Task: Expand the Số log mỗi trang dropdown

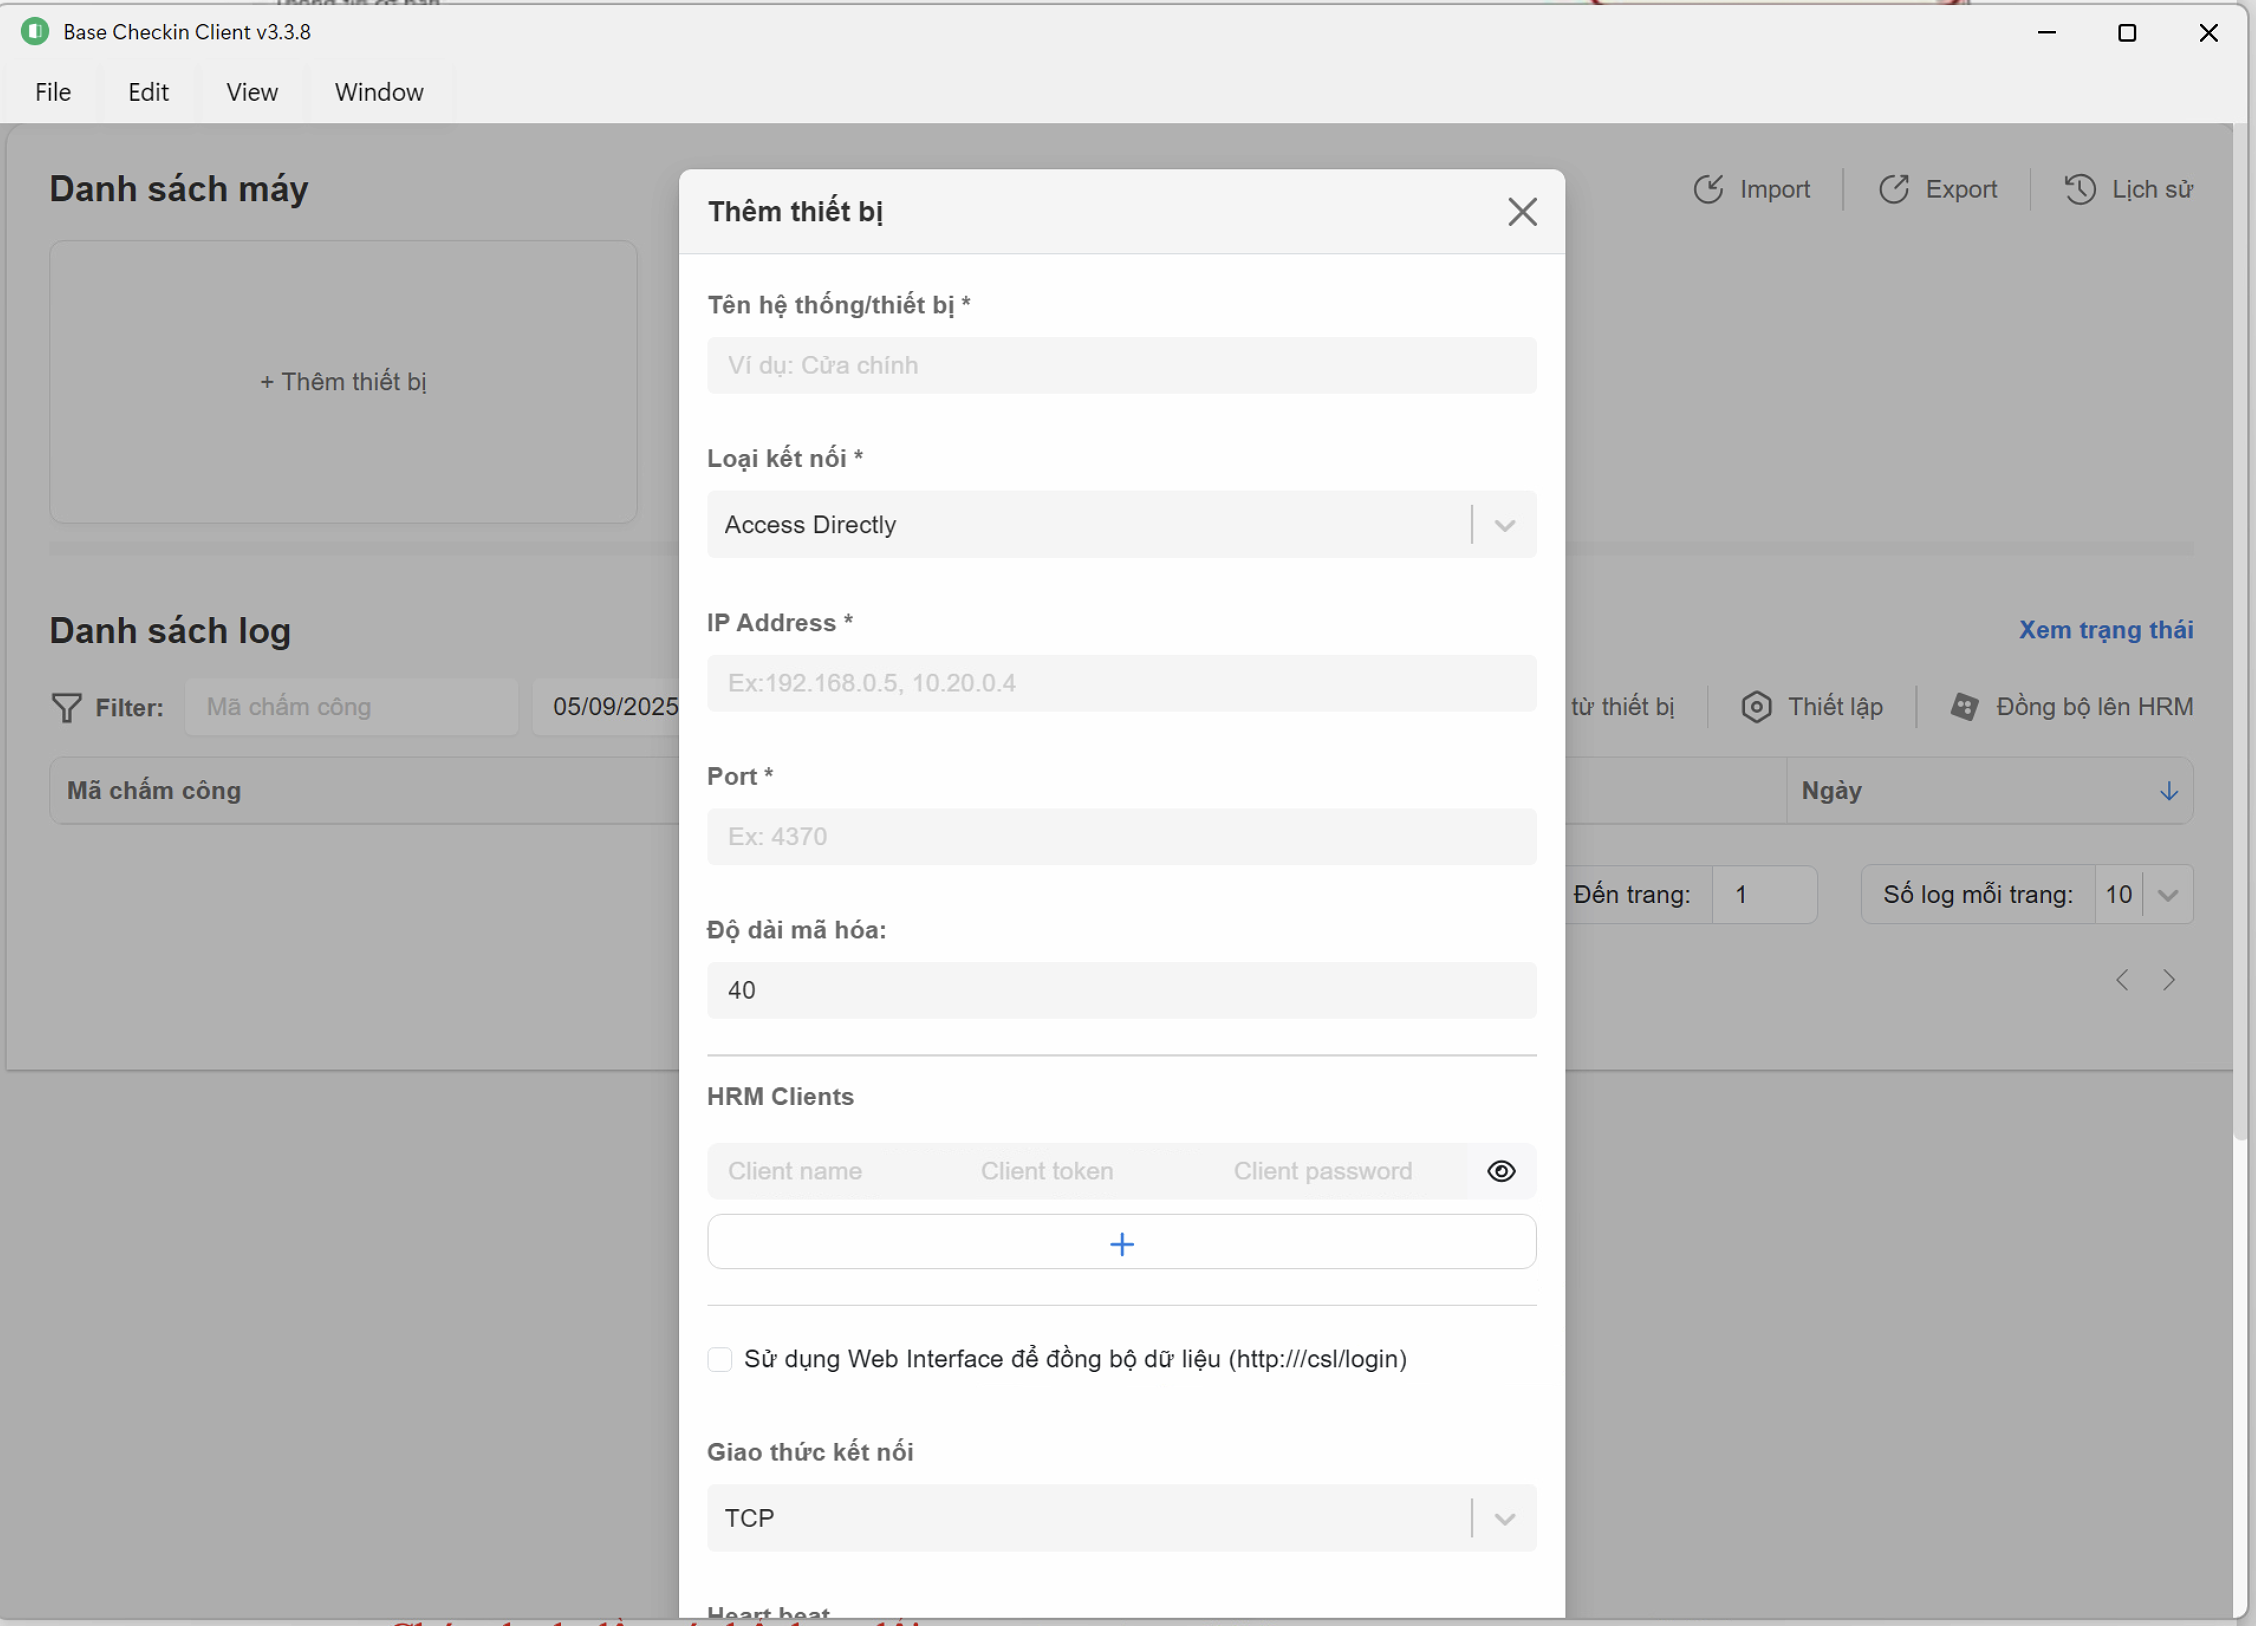Action: (x=2167, y=895)
